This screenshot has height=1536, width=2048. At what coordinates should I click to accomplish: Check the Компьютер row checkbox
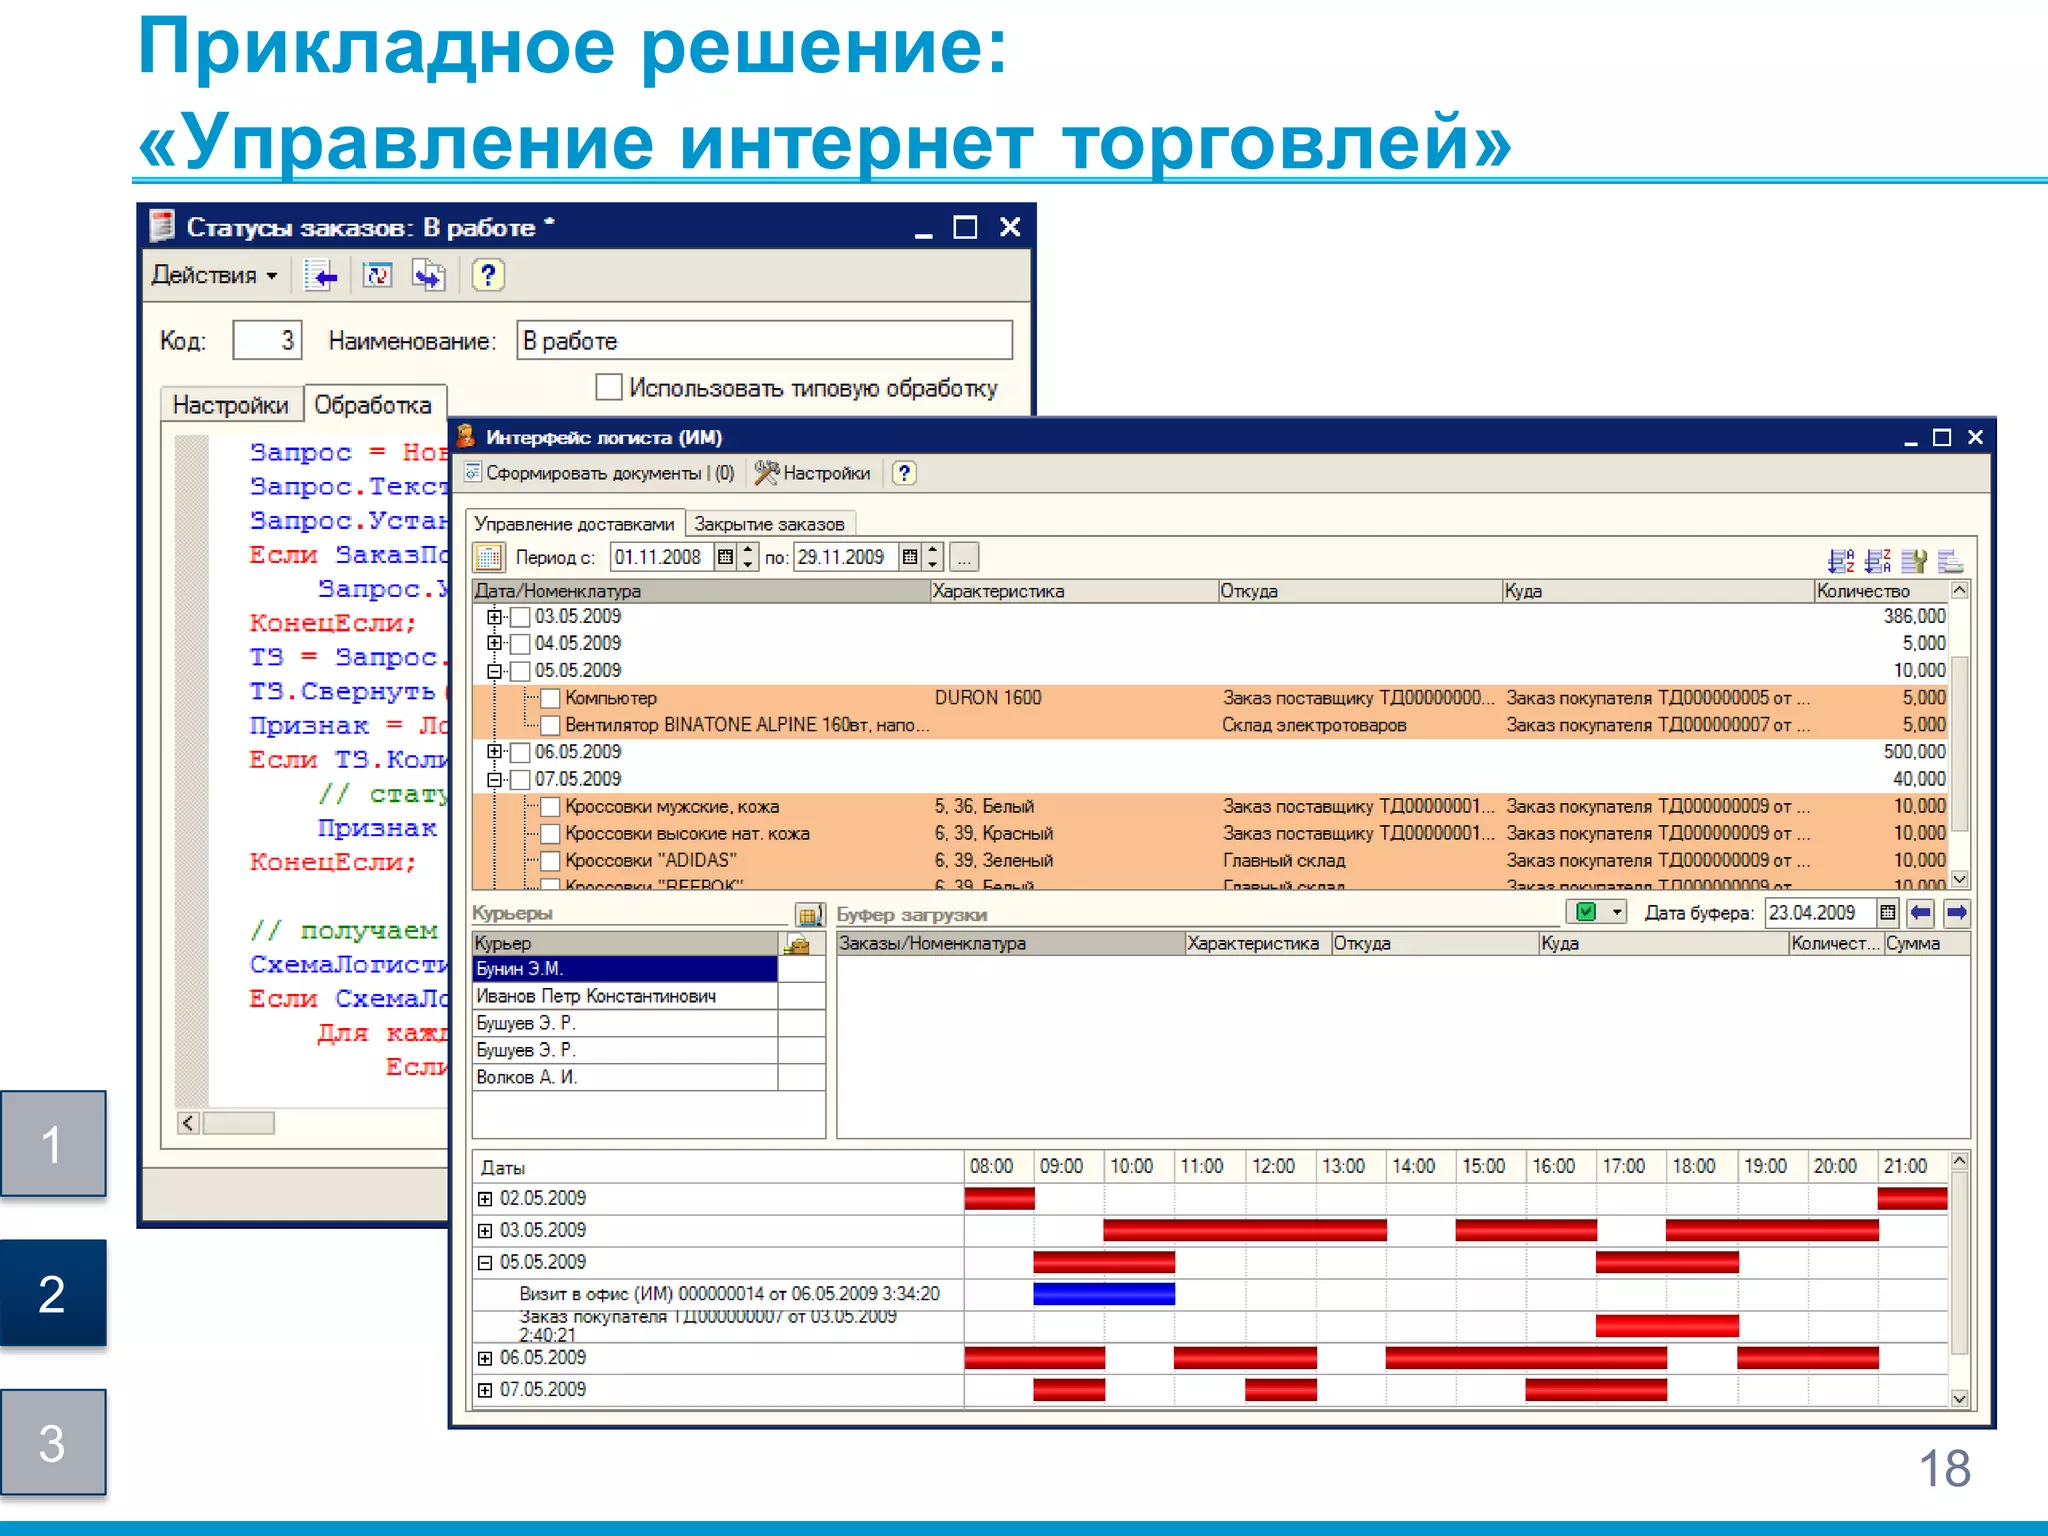coord(550,698)
